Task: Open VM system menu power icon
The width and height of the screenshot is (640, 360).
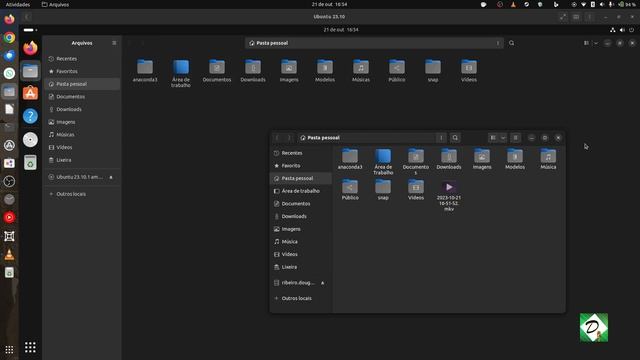Action: click(631, 30)
